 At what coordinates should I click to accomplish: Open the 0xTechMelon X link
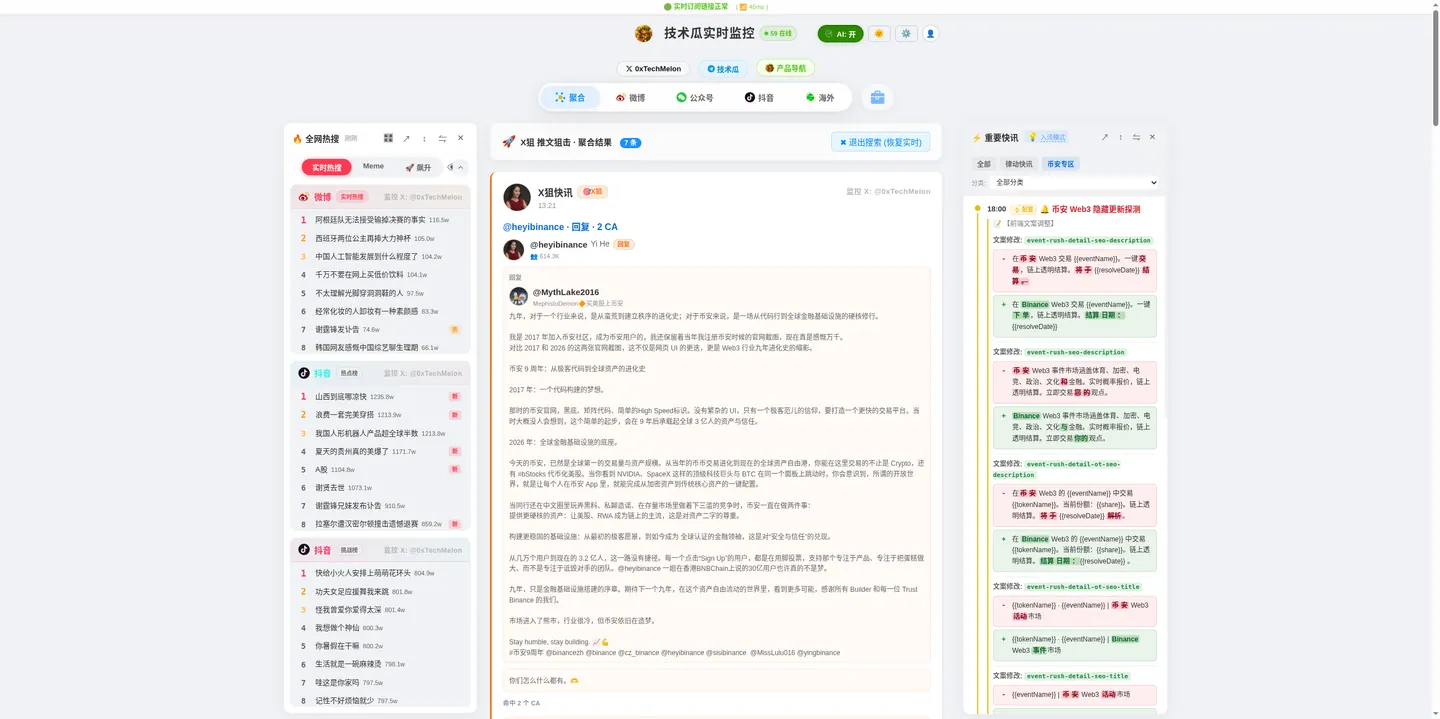(x=654, y=69)
